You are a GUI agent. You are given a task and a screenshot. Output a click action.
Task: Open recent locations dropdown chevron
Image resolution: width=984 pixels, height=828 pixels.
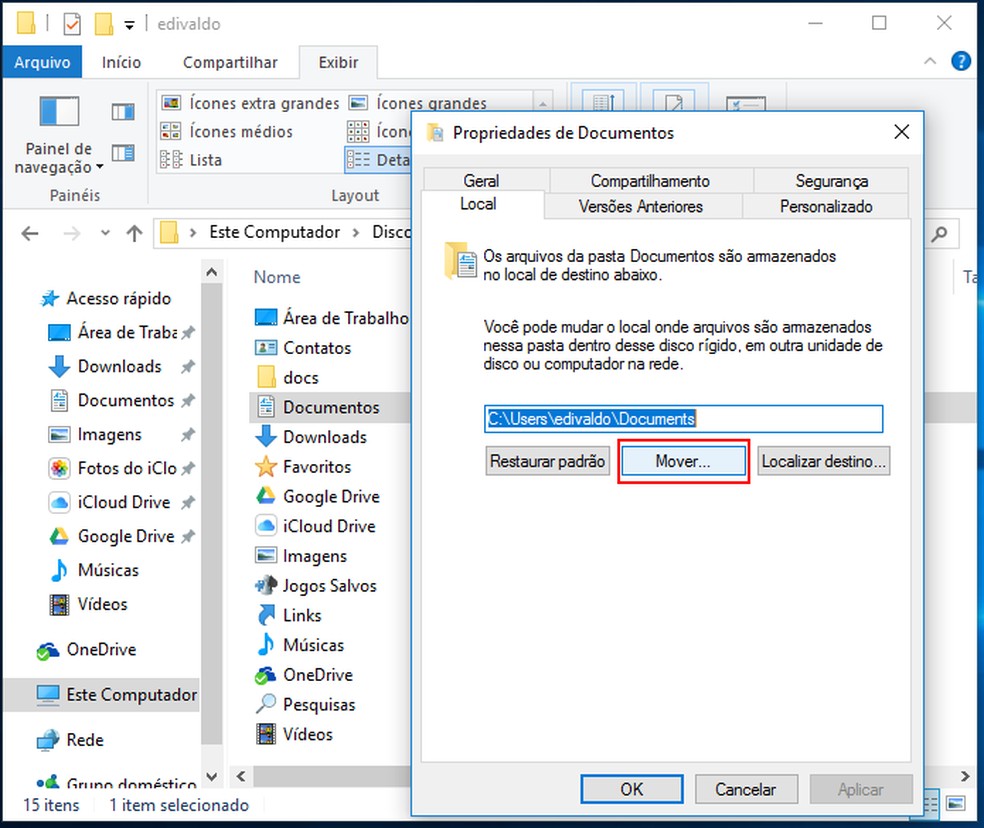105,234
